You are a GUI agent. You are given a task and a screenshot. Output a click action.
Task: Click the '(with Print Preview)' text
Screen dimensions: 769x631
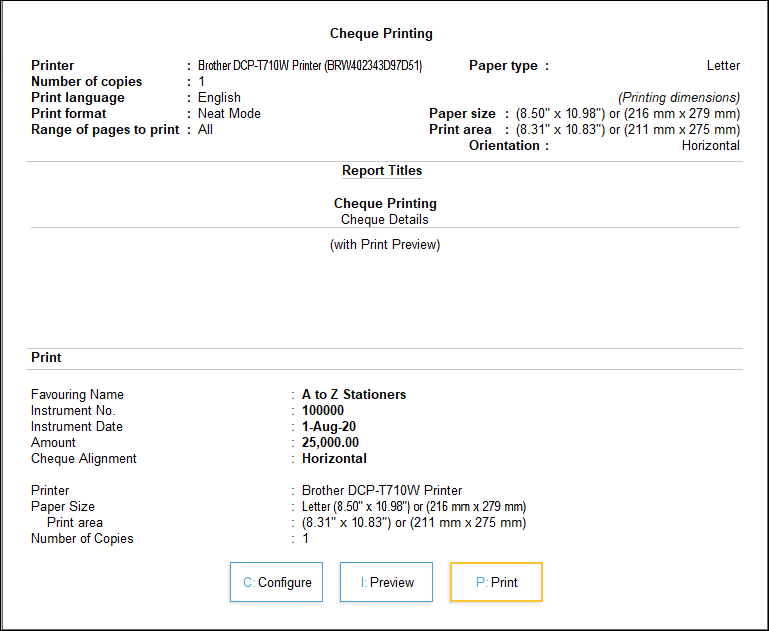[385, 244]
